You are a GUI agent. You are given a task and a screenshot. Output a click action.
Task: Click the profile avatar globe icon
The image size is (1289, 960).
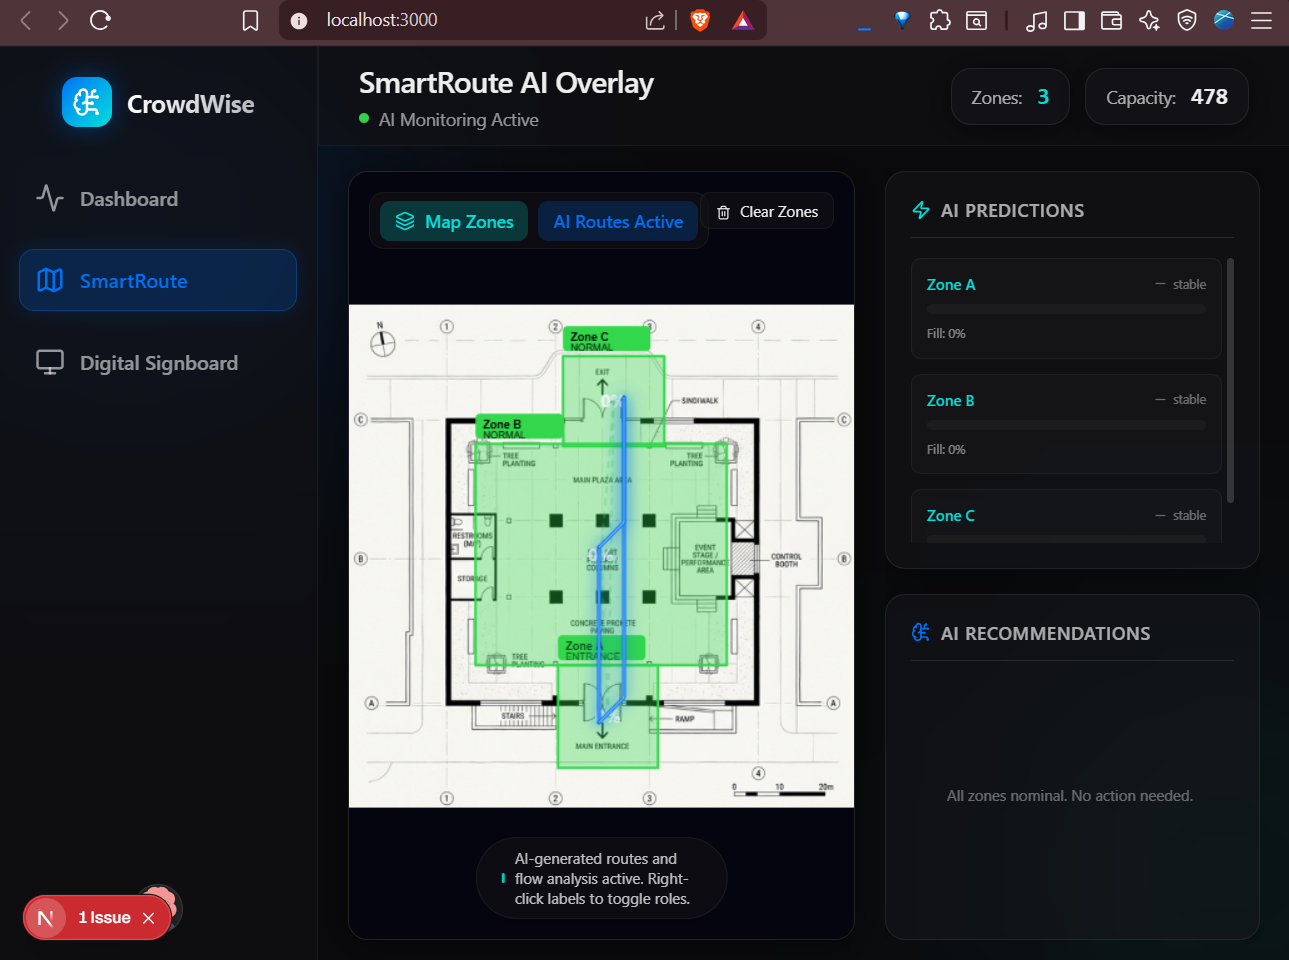pos(1224,19)
